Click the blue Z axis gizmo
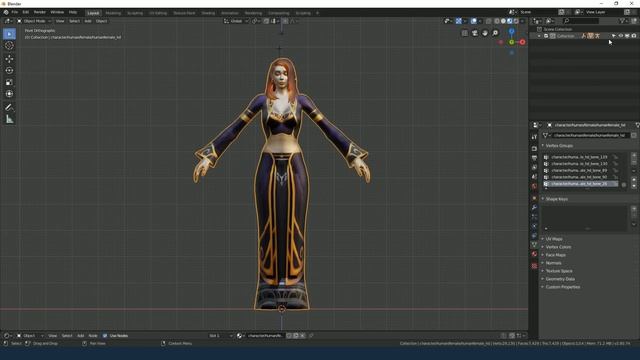640x360 pixels. click(511, 31)
